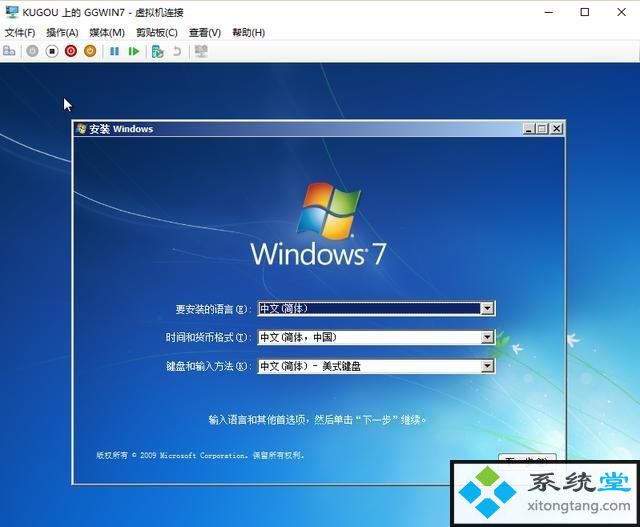Open the 媒体(M) menu
Image resolution: width=640 pixels, height=527 pixels.
[x=107, y=33]
